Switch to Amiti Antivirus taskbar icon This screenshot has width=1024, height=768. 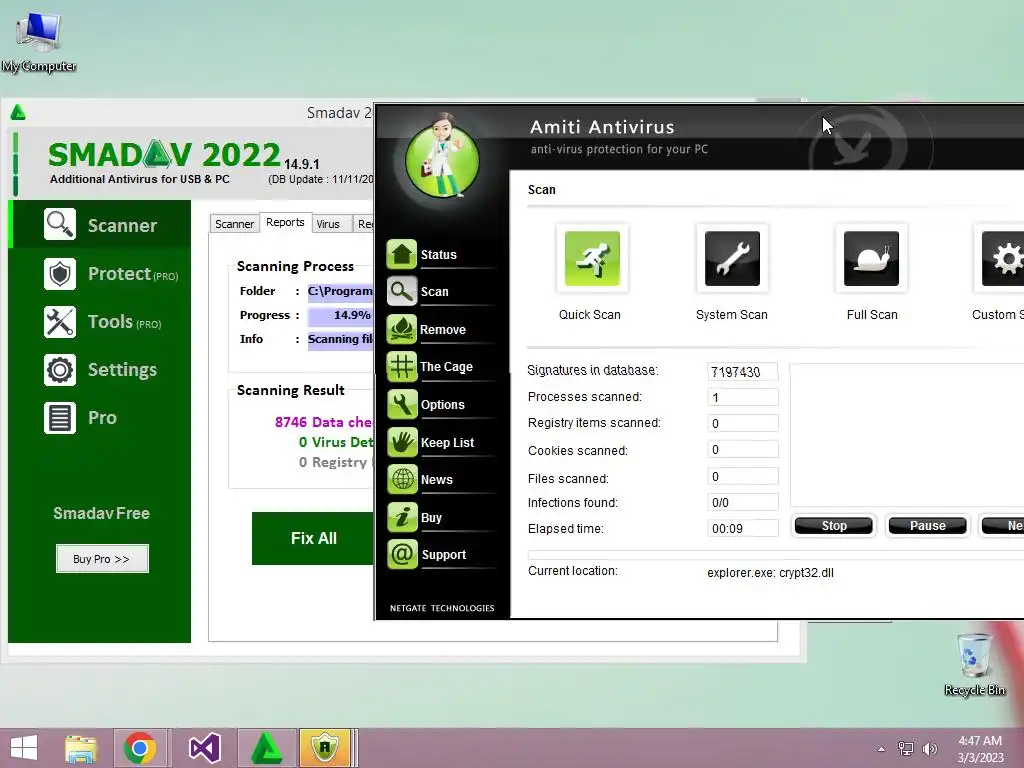[x=325, y=748]
